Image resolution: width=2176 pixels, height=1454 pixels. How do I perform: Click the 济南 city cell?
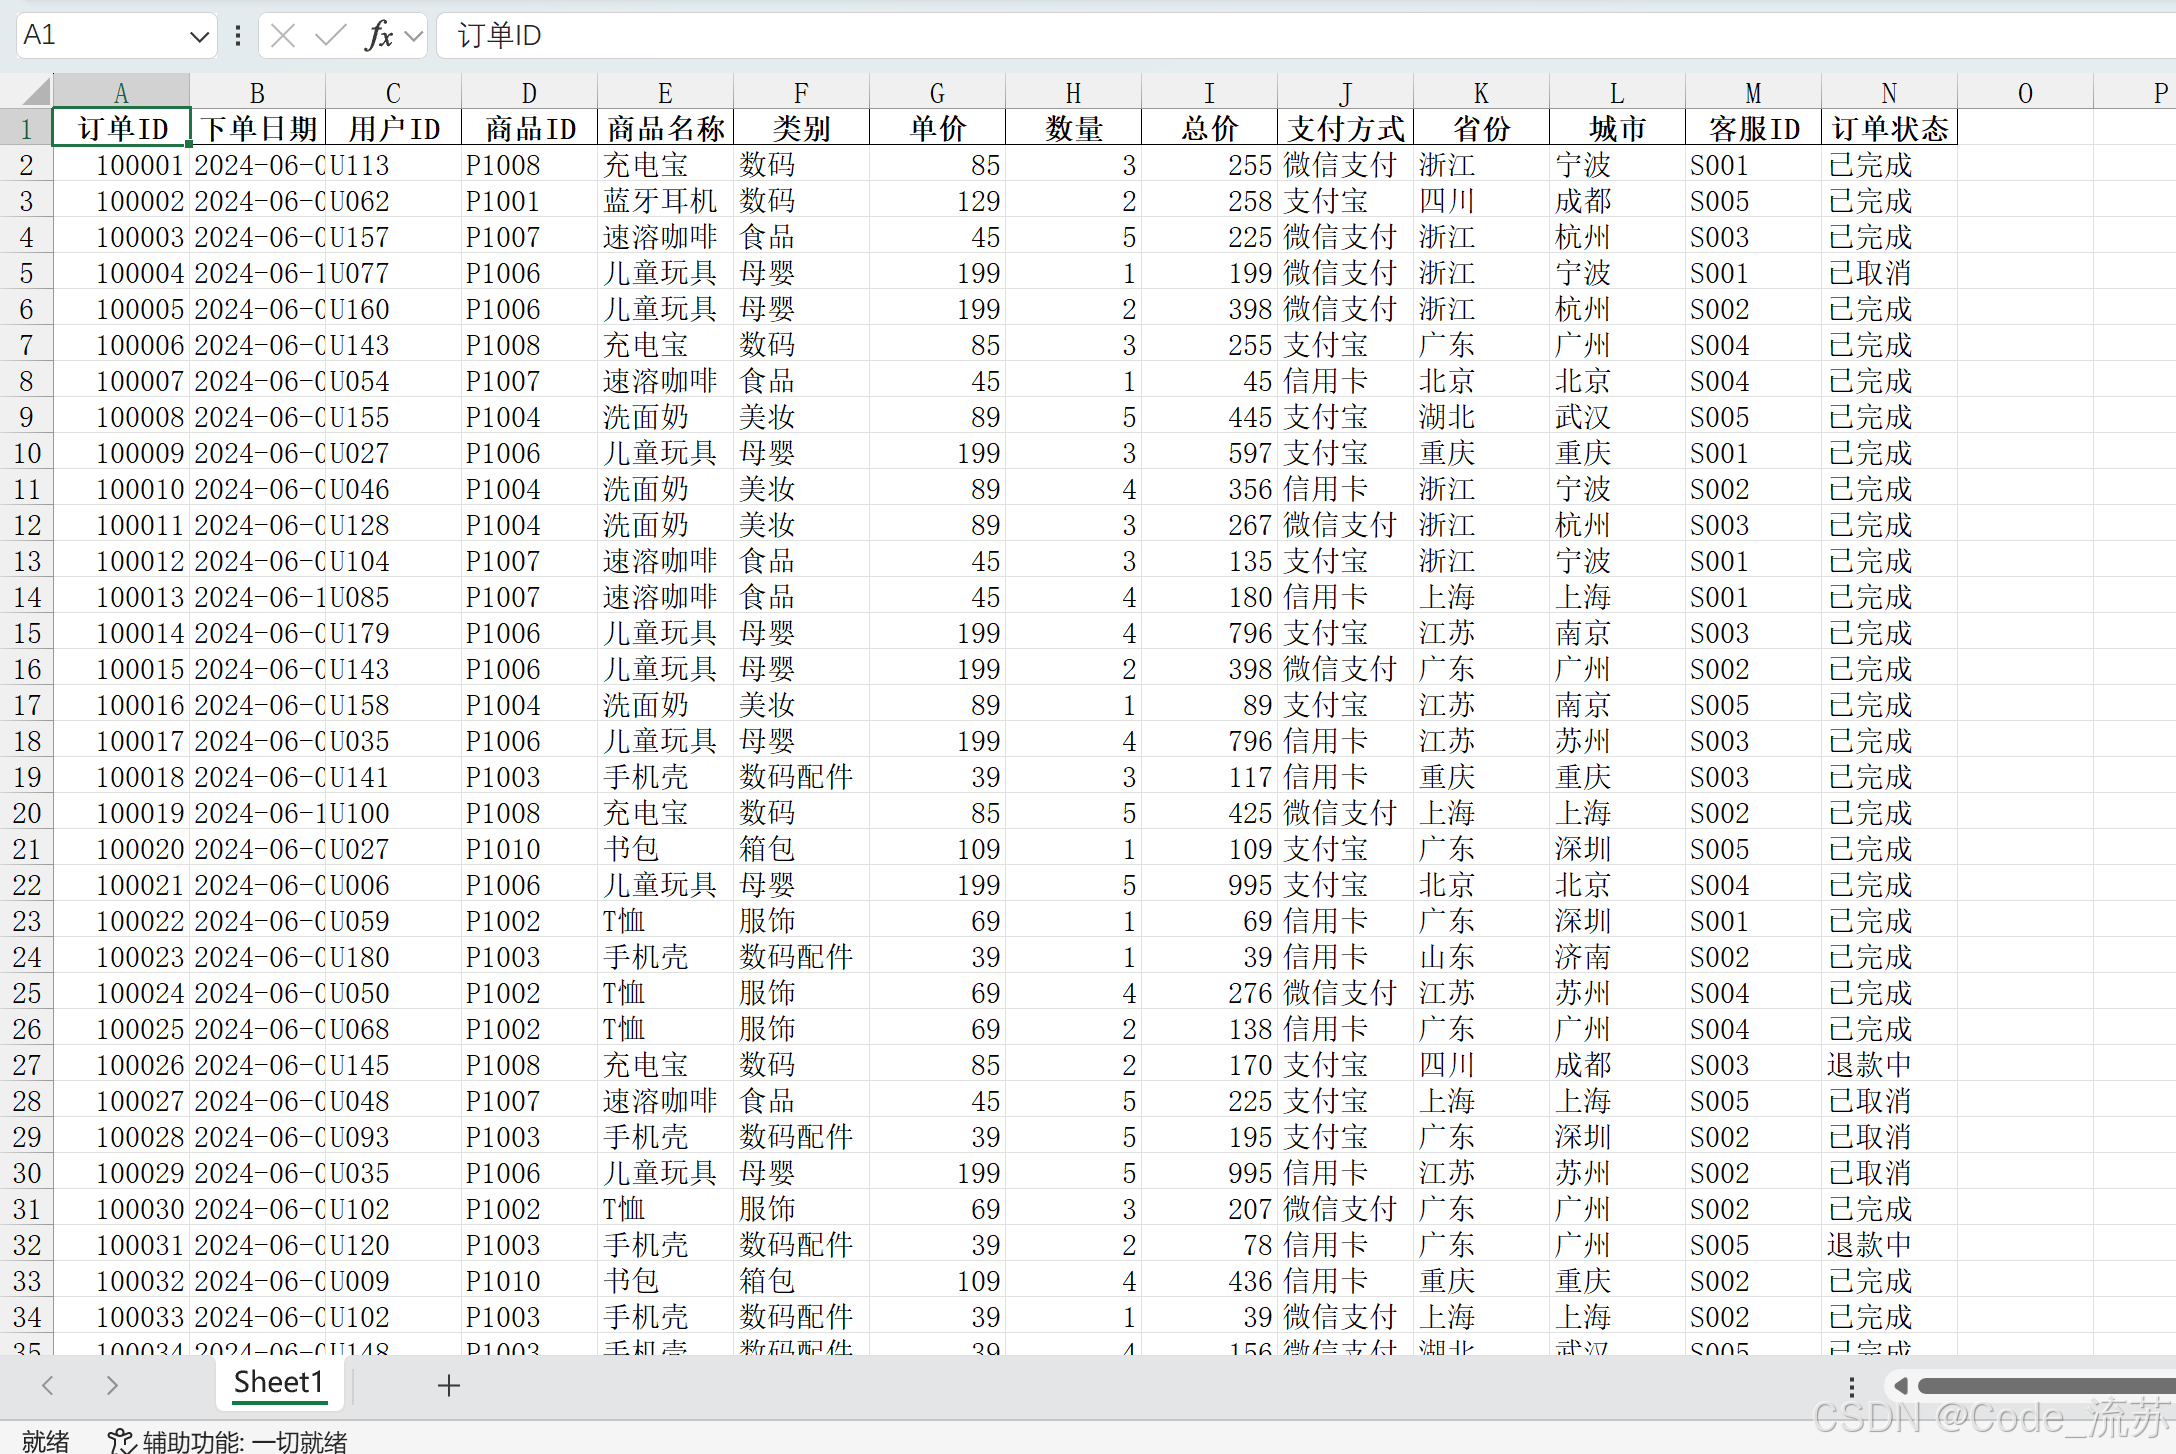(x=1617, y=957)
